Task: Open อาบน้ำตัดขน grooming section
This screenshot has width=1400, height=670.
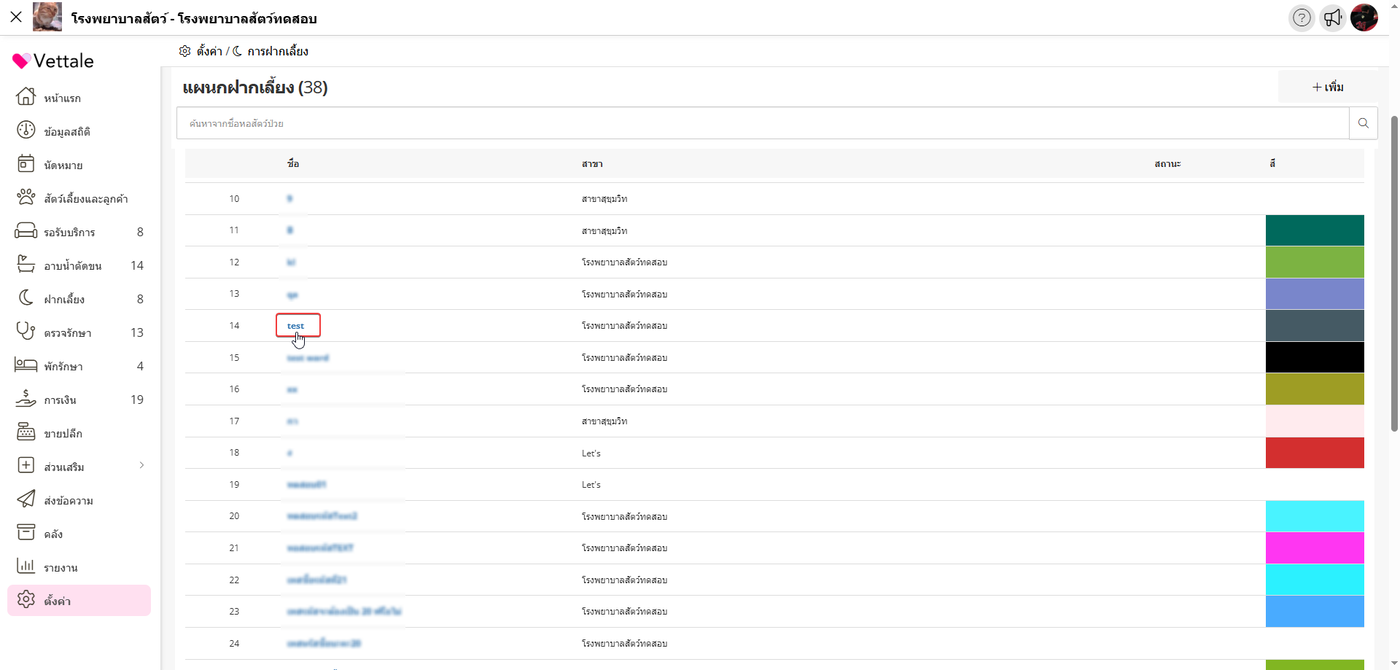Action: coord(72,266)
